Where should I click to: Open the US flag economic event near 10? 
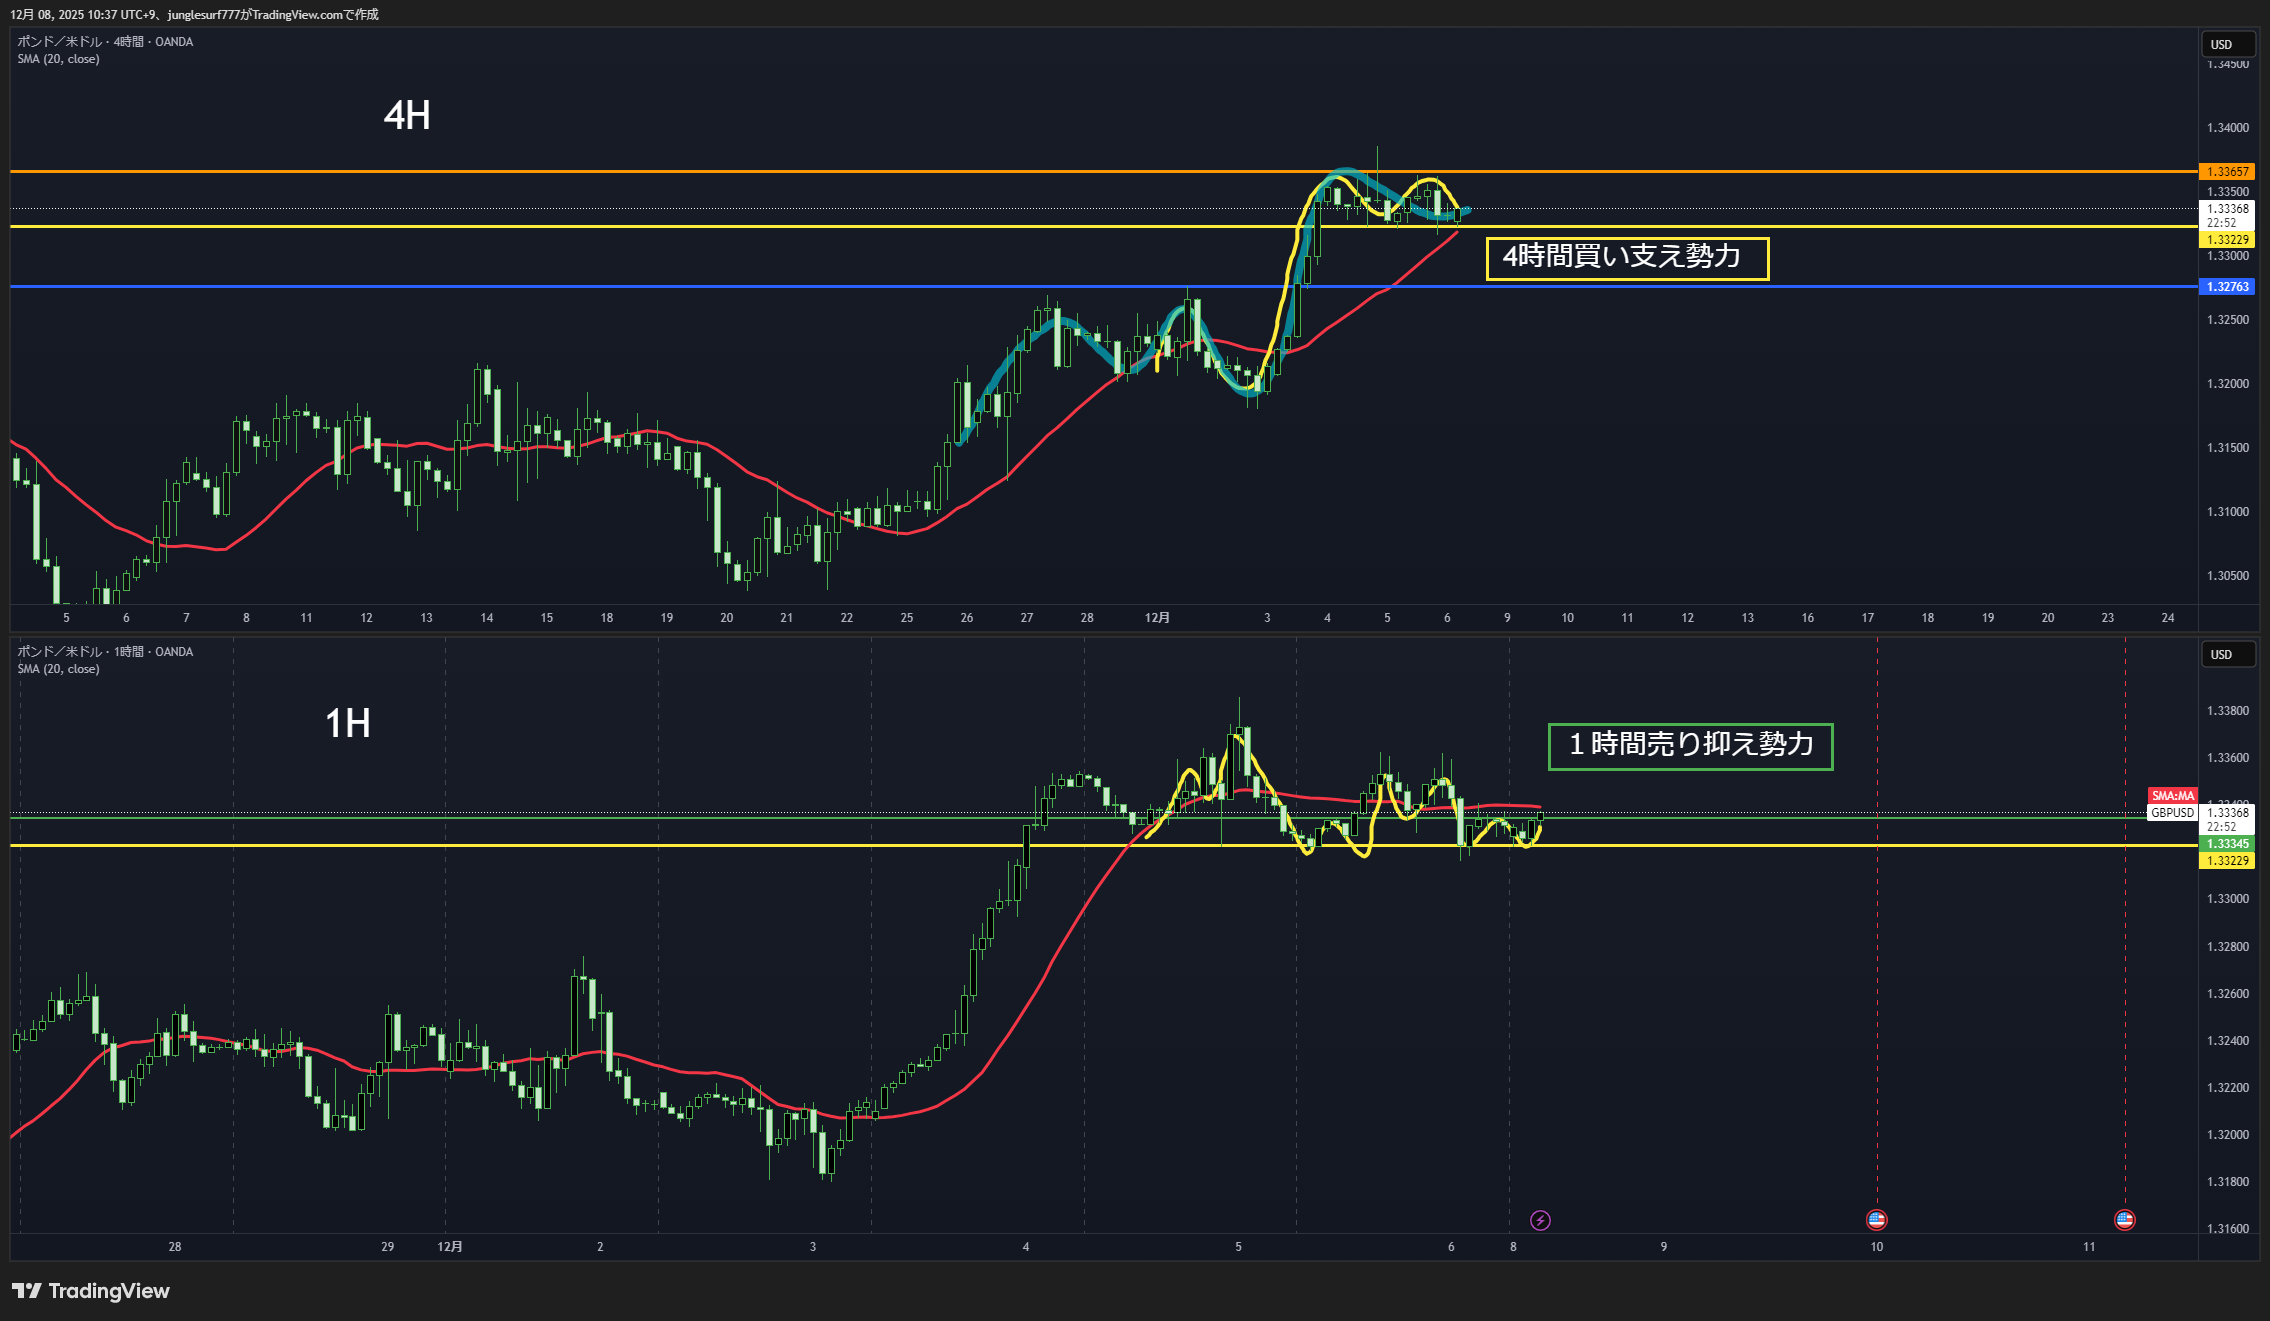[1876, 1220]
